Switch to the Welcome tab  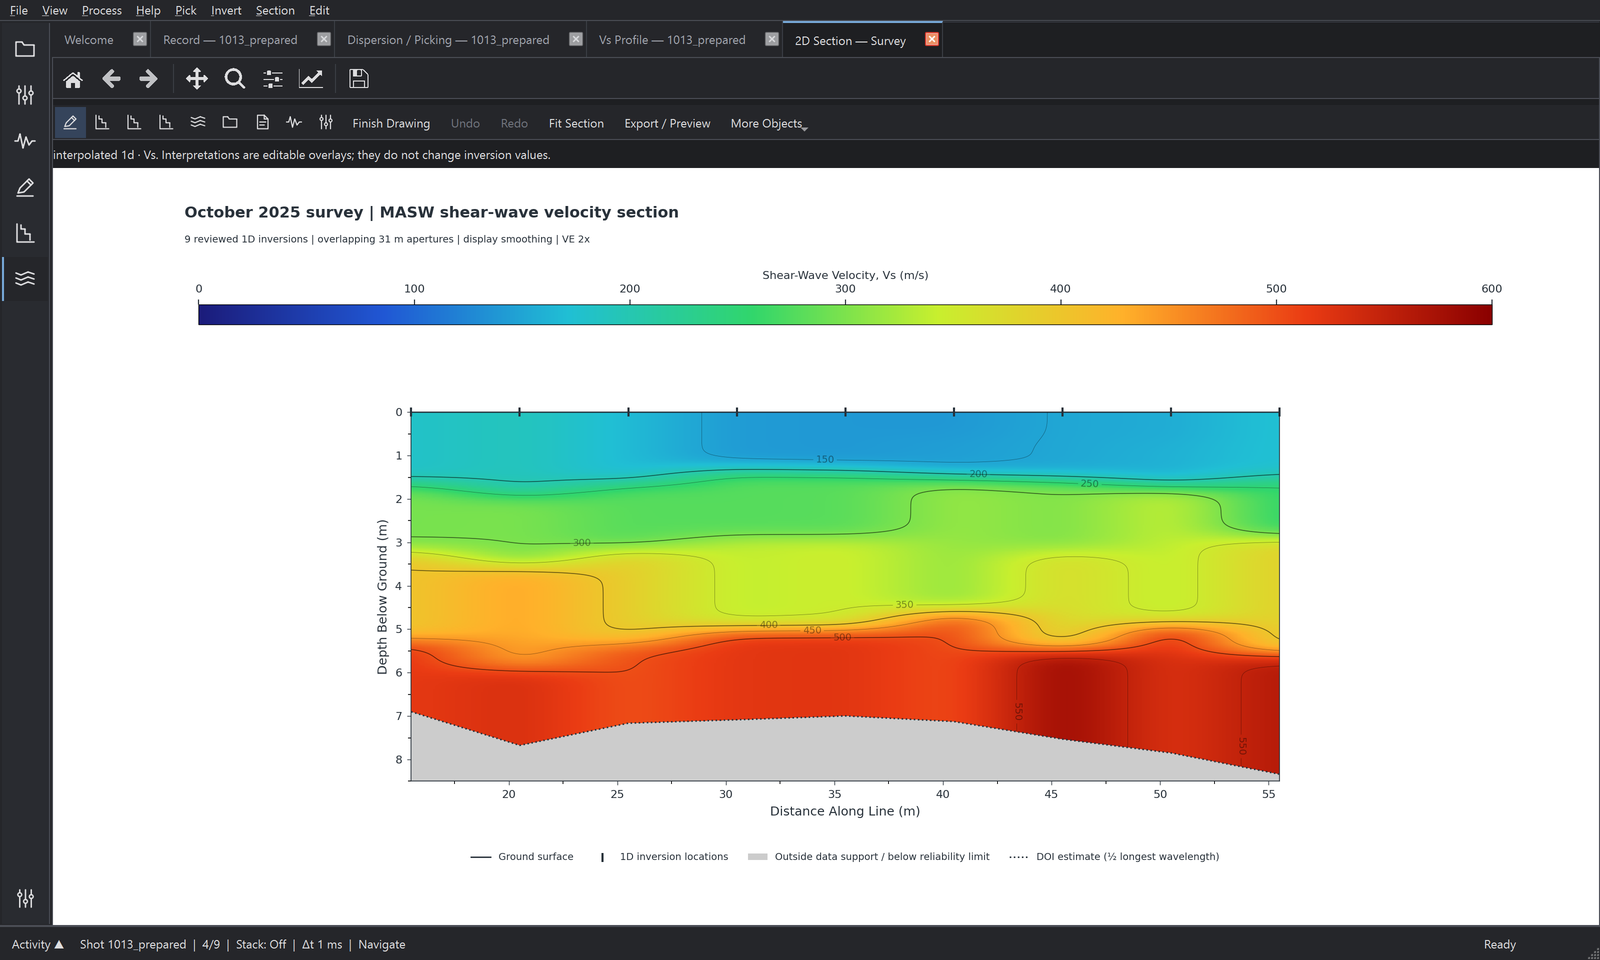[x=89, y=40]
